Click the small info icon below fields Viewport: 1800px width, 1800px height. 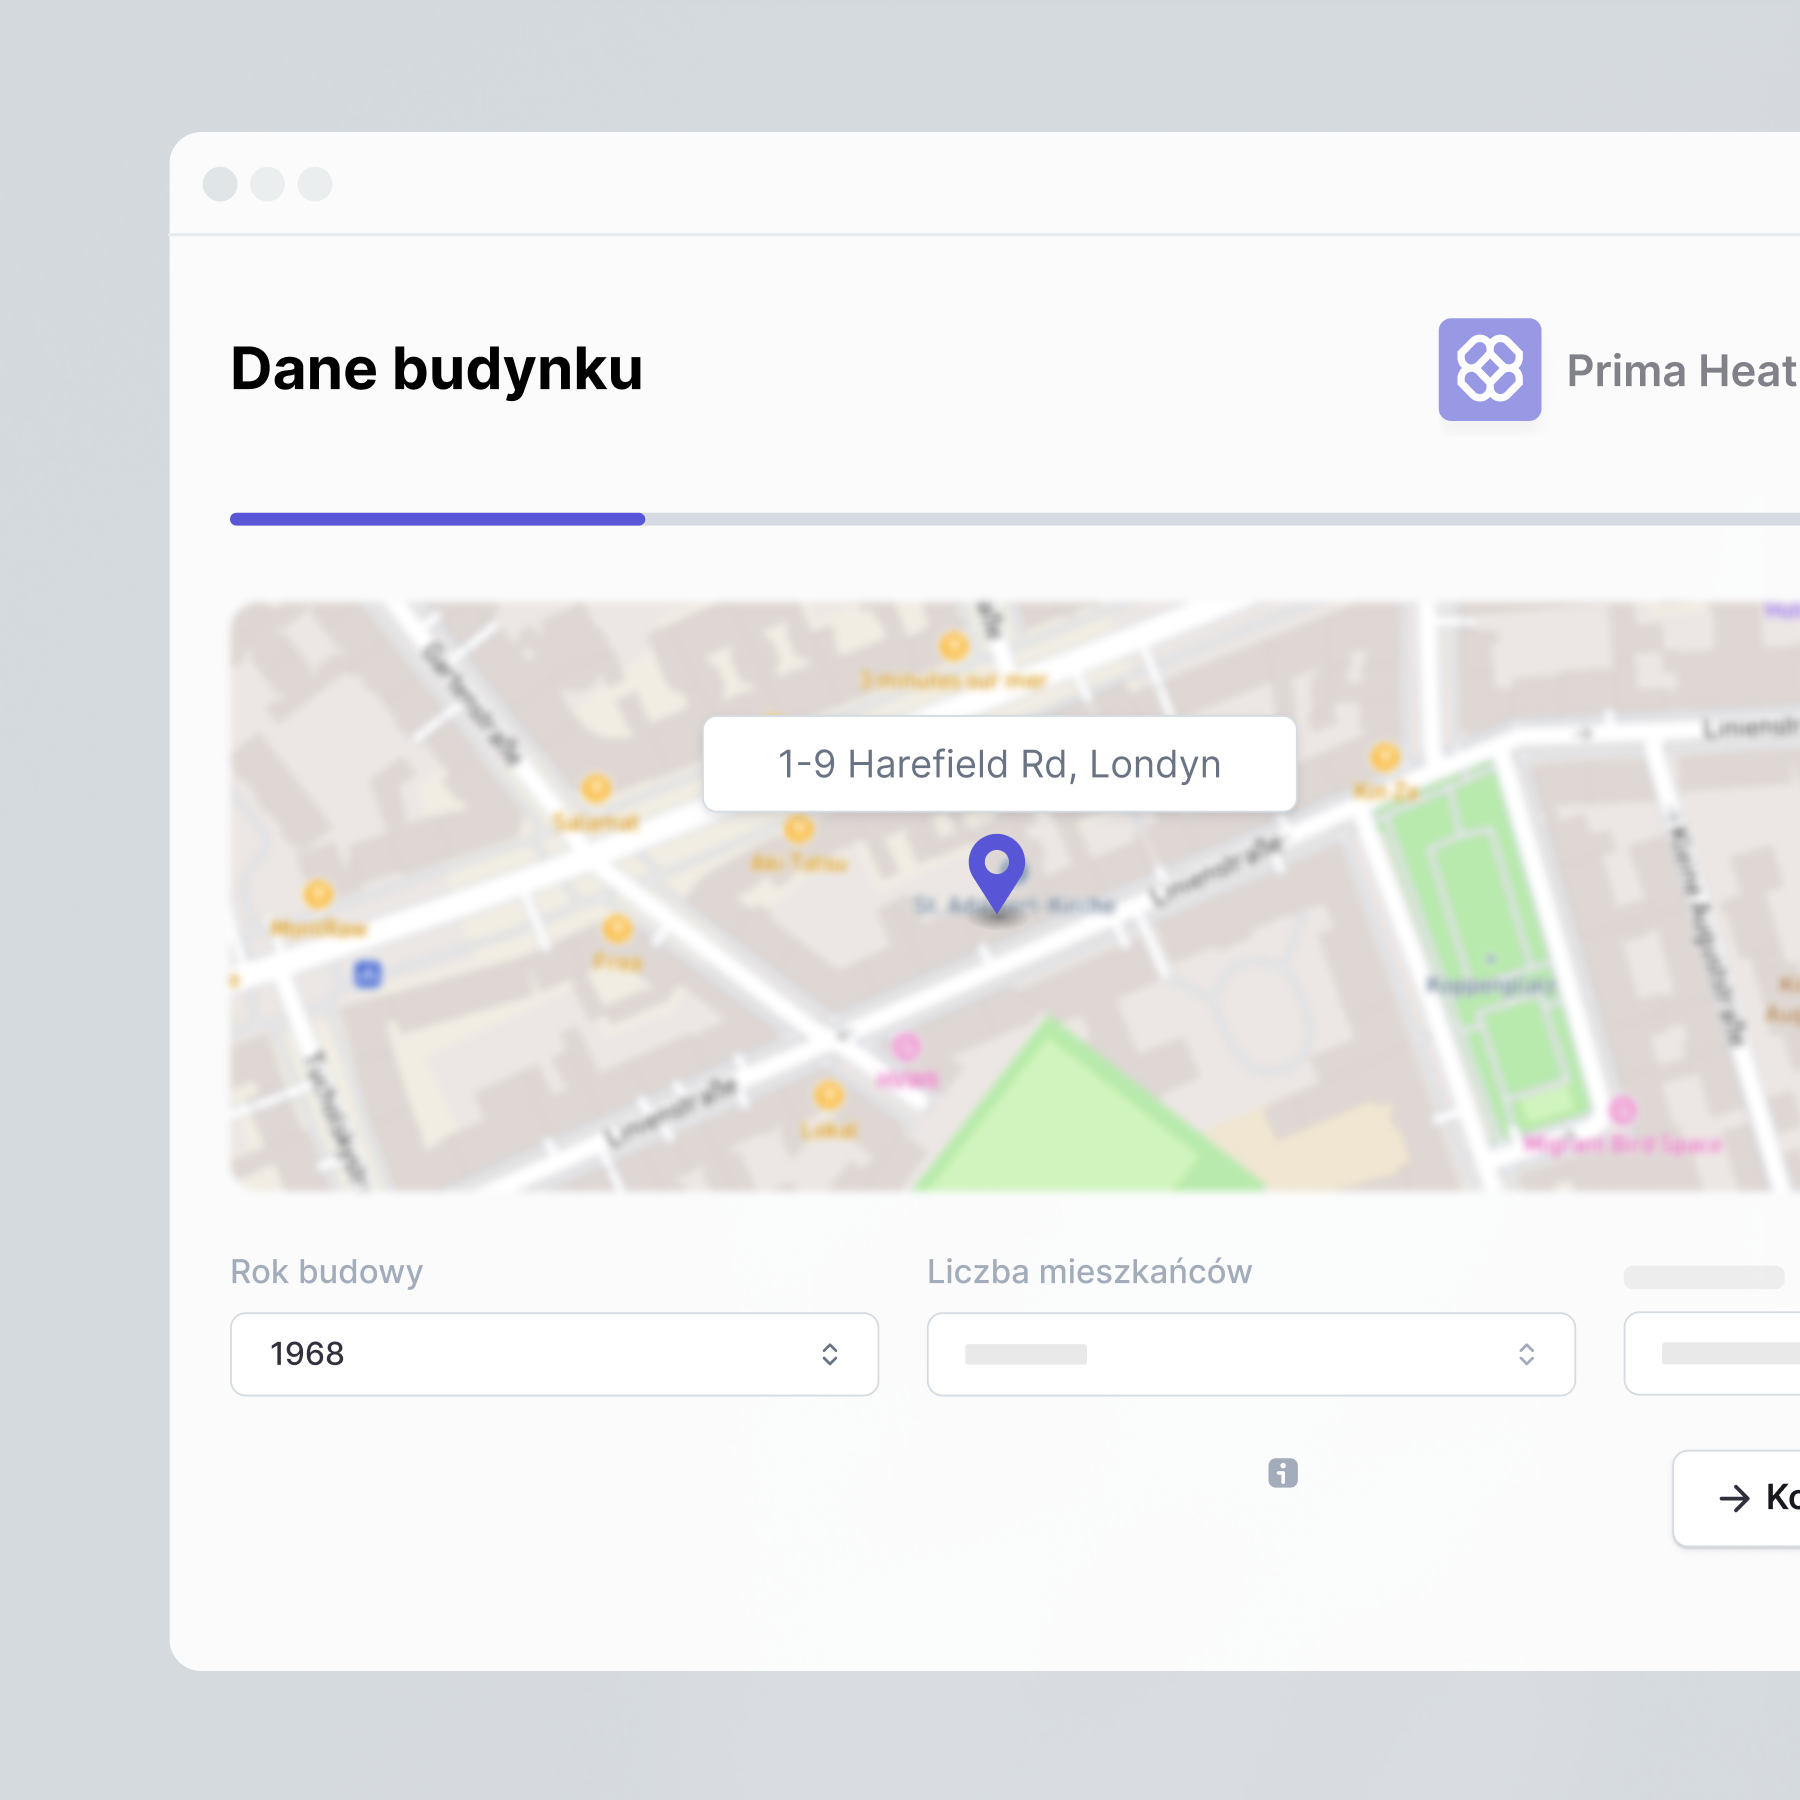(1283, 1473)
